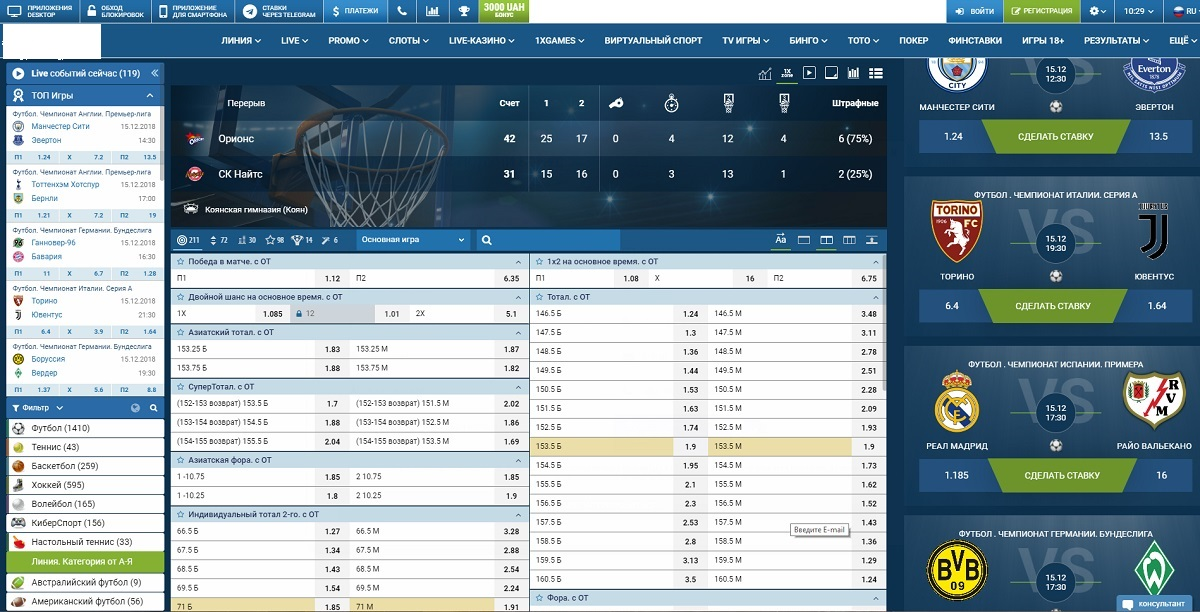Open the video play stream icon
Screen dimensions: 1200x612
pyautogui.click(x=809, y=73)
